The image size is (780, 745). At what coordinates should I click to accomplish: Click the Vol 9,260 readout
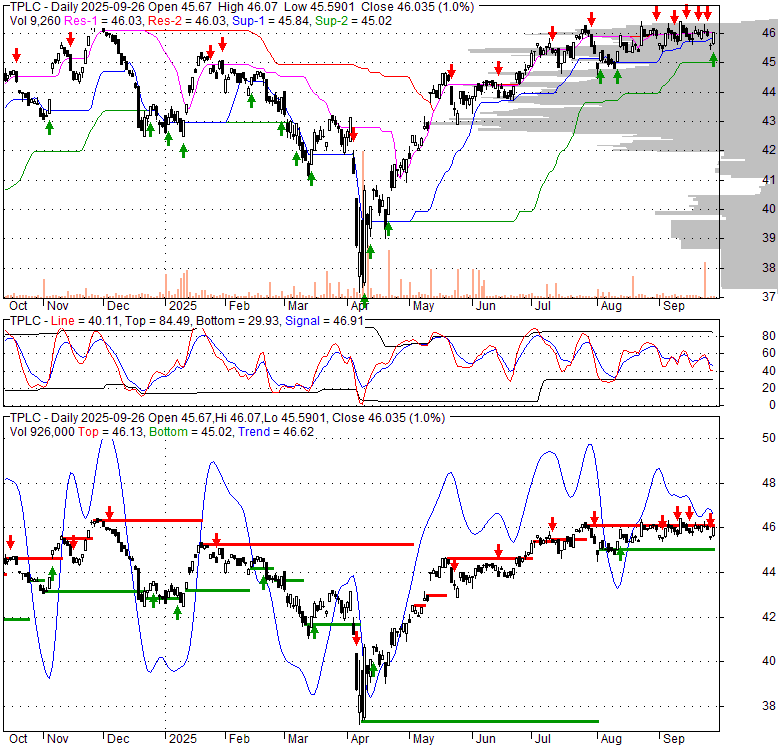[35, 21]
